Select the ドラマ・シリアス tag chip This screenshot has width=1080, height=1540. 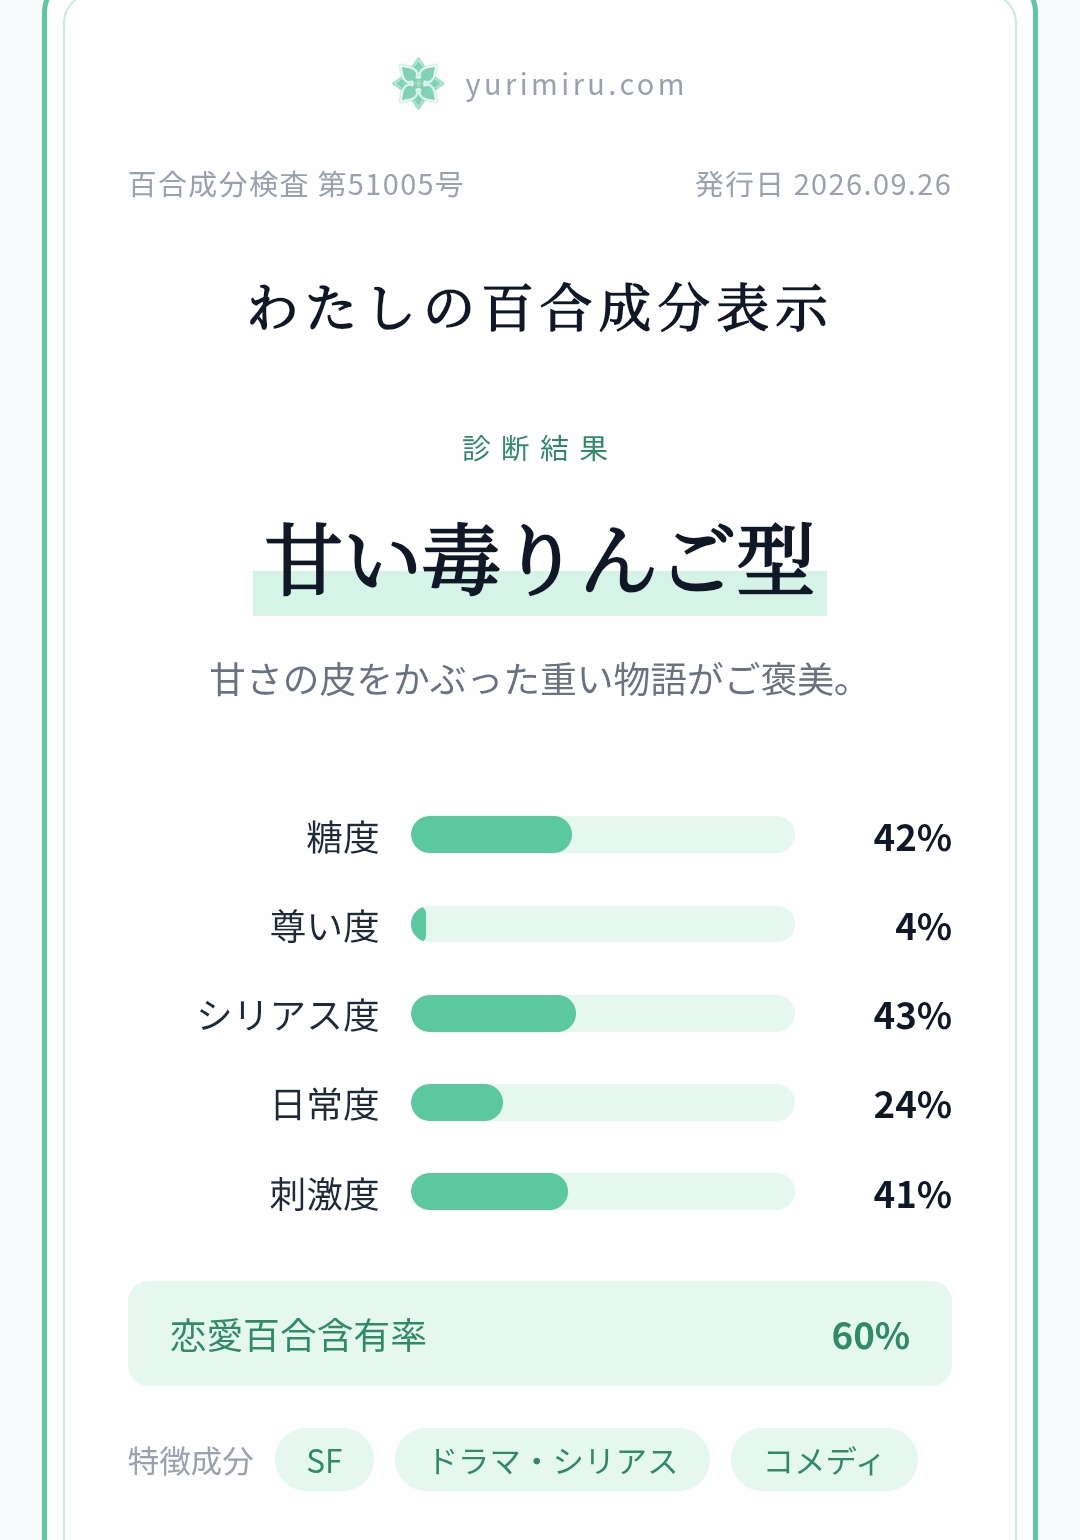click(552, 1460)
